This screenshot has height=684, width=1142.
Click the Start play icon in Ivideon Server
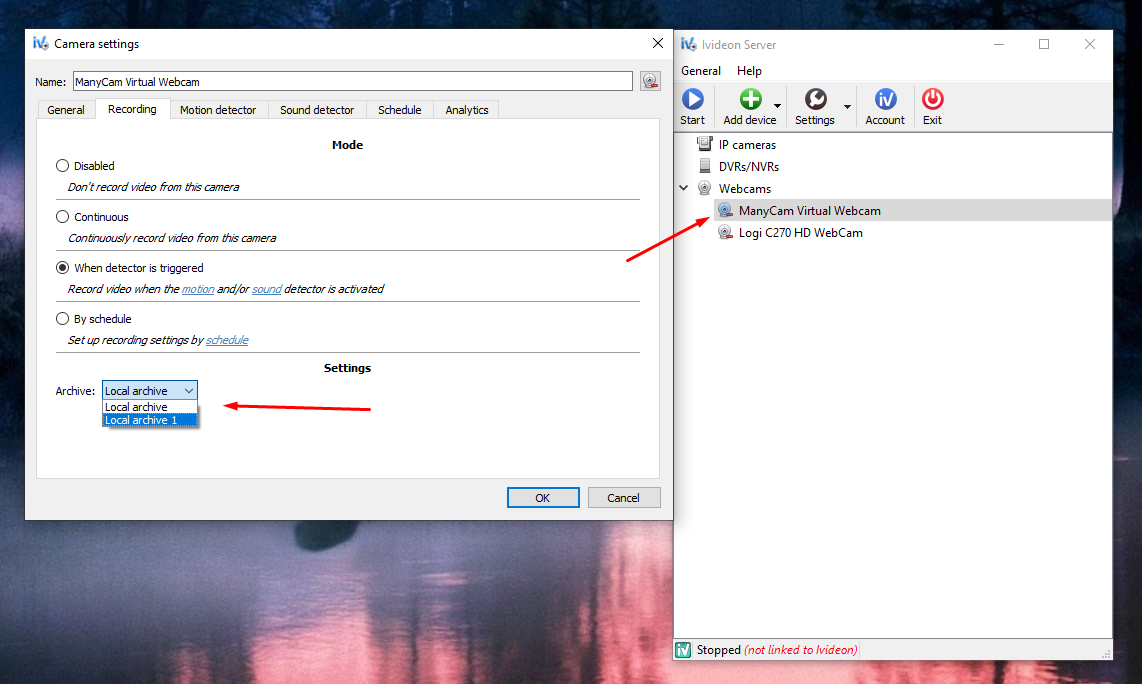tap(692, 99)
